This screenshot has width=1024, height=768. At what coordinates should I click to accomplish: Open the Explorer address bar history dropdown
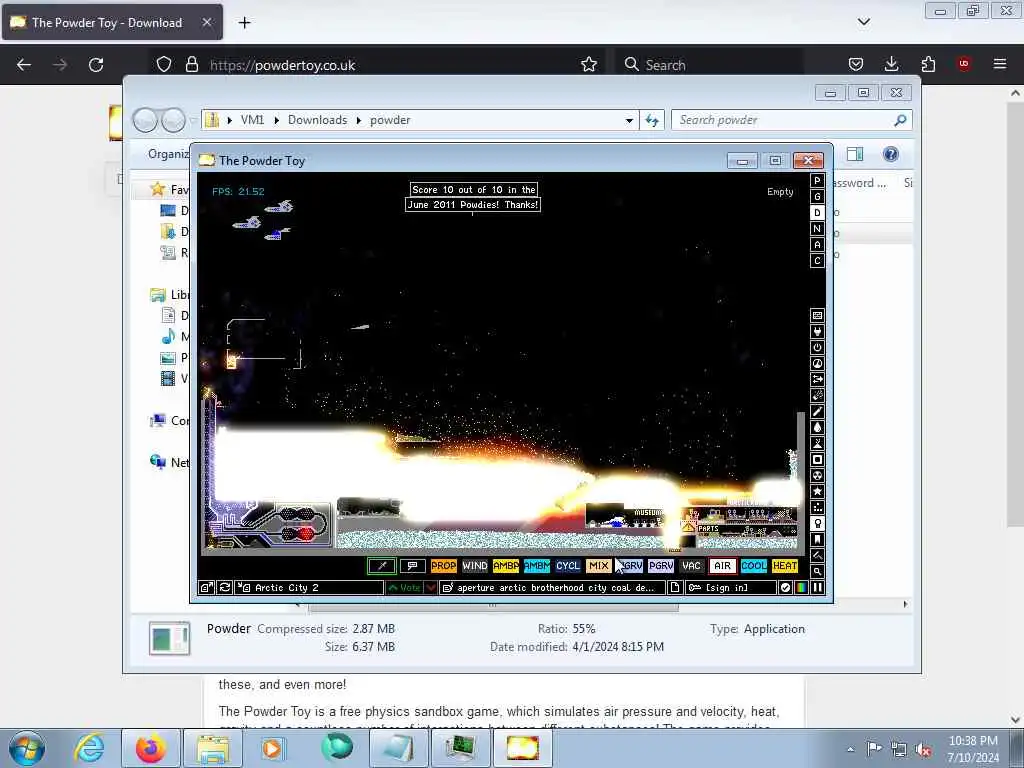[x=629, y=120]
